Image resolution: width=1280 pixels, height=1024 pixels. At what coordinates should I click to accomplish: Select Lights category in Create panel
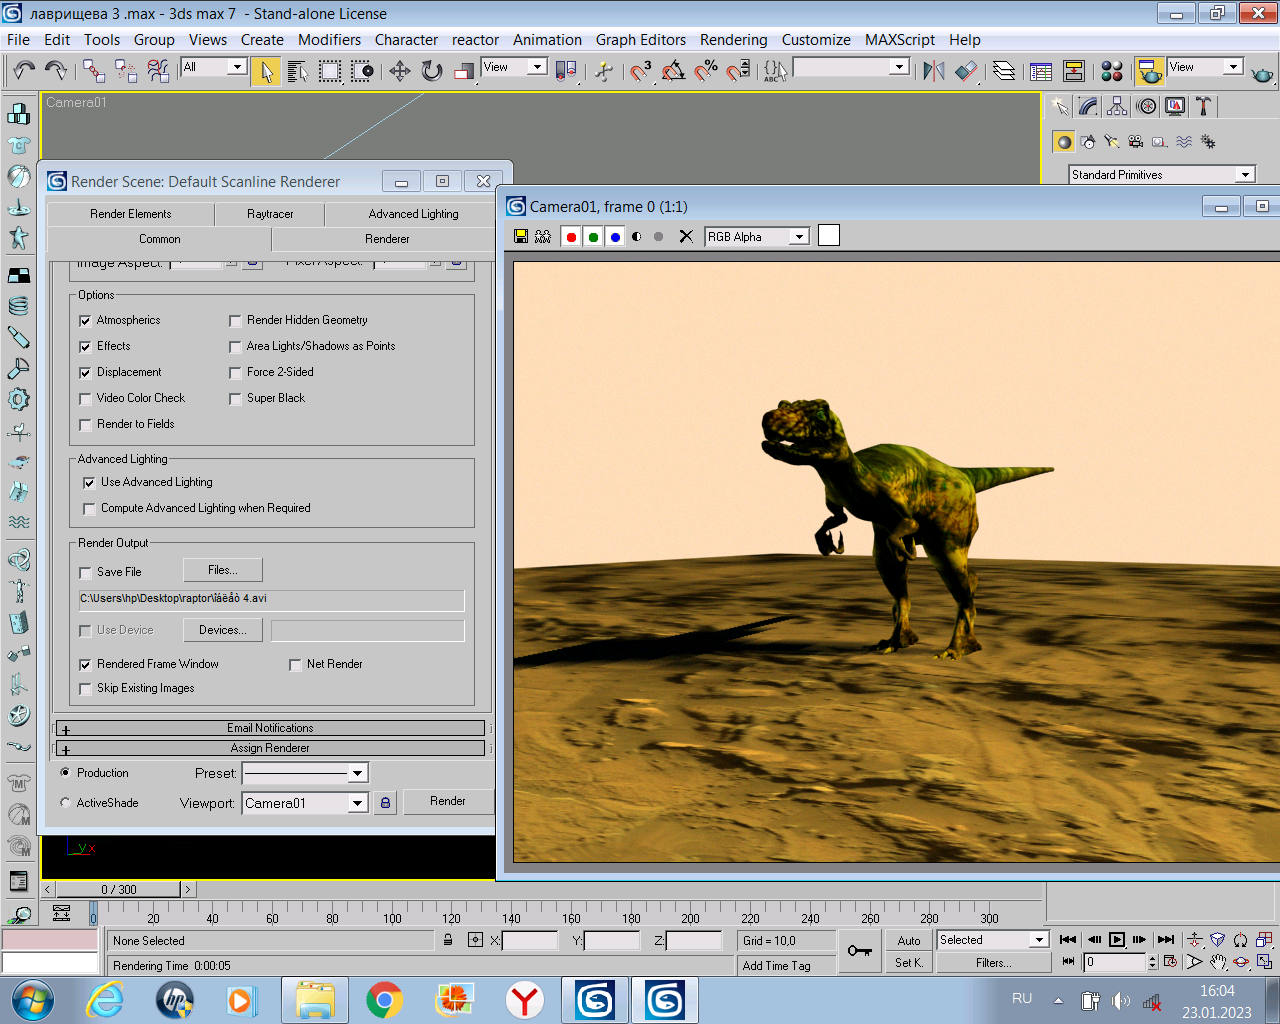(1112, 142)
